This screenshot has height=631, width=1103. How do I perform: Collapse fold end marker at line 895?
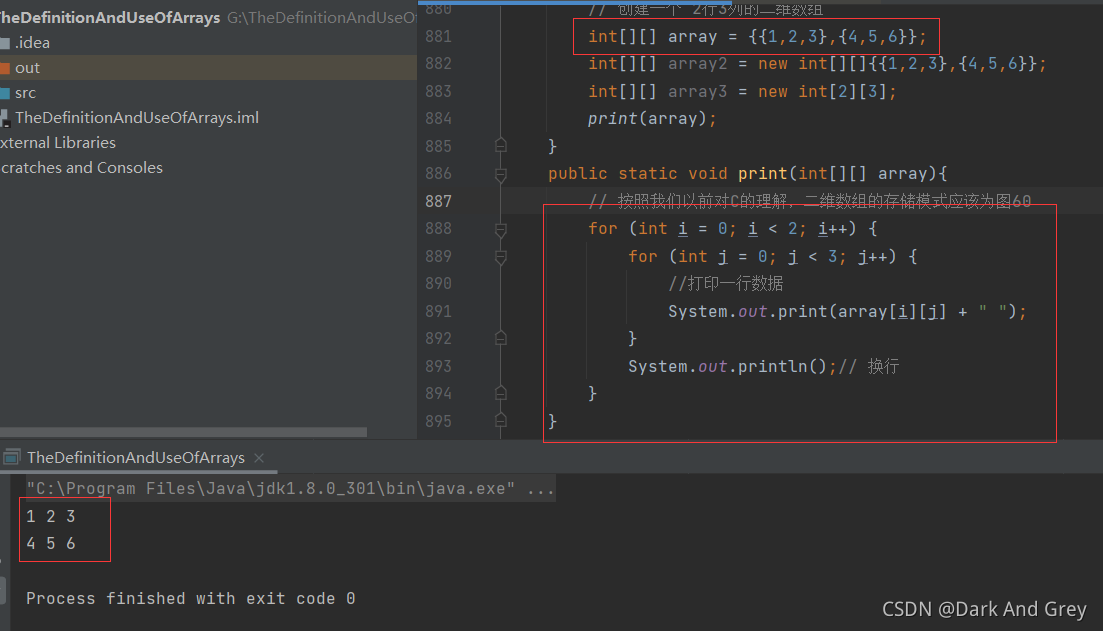pos(501,421)
